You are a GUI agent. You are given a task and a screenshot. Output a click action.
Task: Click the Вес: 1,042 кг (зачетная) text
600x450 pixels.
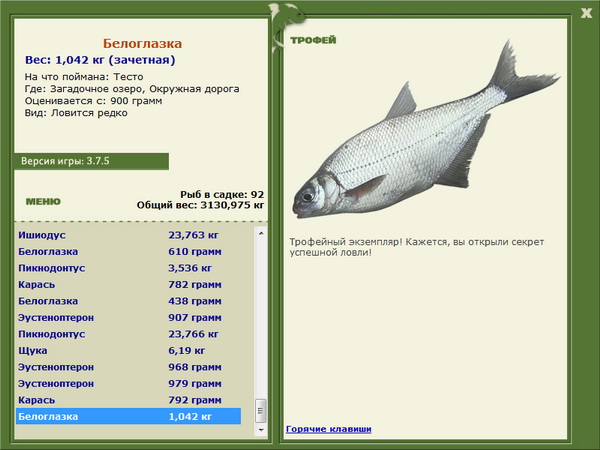click(100, 60)
